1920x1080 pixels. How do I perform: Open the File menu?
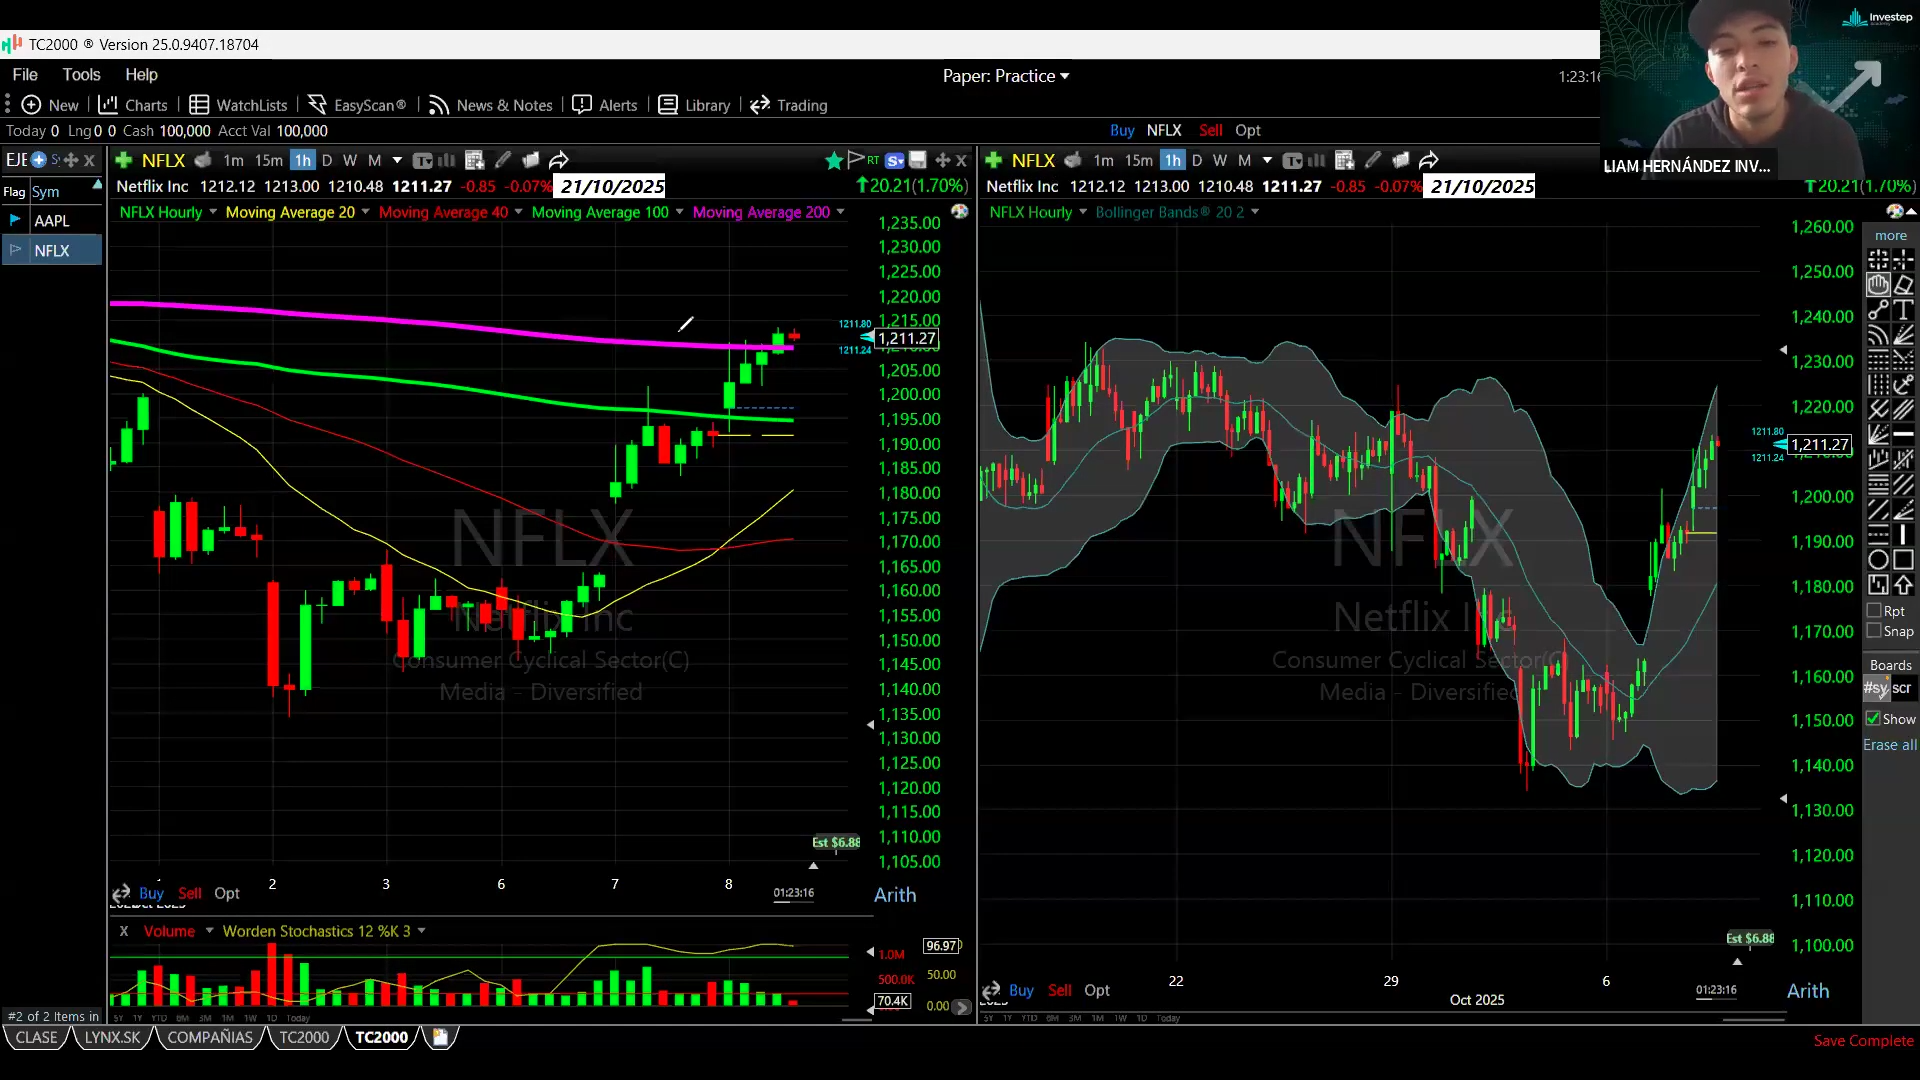25,75
